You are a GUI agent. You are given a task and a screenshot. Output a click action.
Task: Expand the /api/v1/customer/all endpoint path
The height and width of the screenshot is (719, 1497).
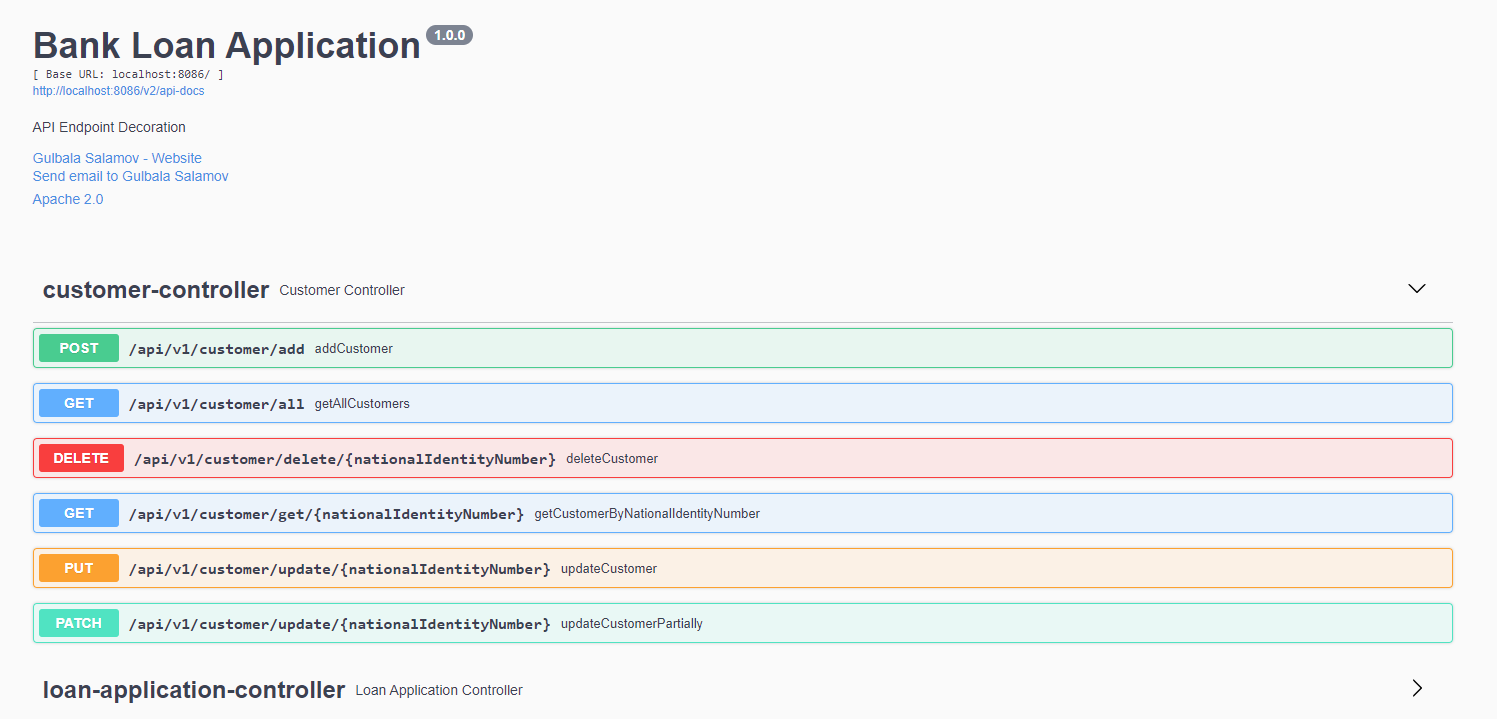click(217, 404)
